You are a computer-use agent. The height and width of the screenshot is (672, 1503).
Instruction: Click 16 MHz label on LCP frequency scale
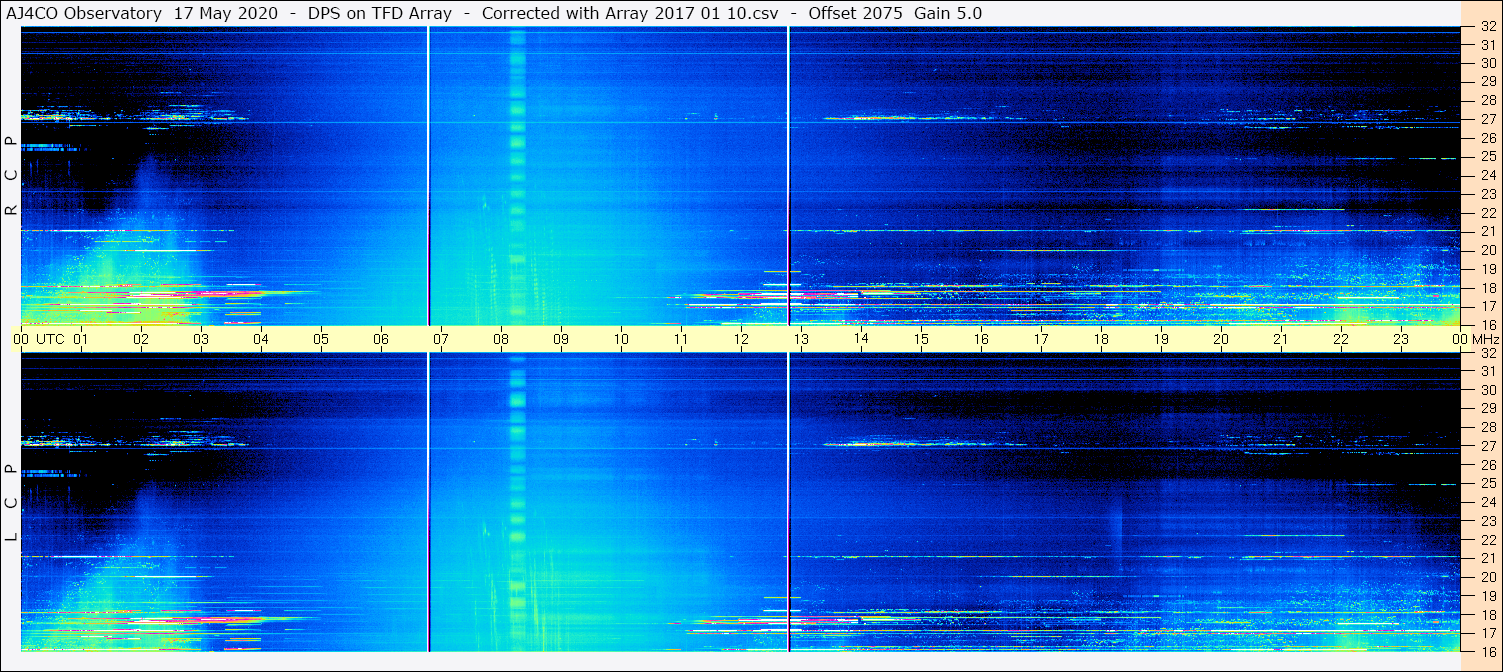(x=1487, y=651)
